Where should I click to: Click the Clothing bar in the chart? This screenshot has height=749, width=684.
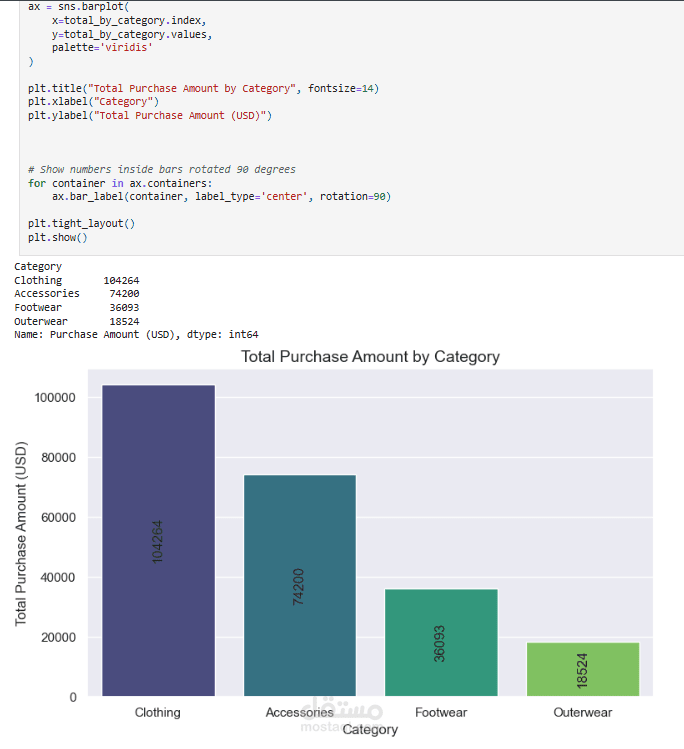159,540
